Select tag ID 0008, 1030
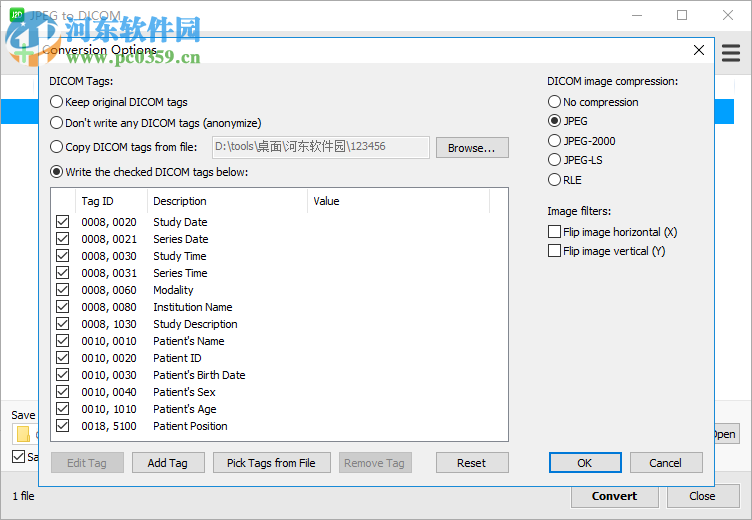752x520 pixels. 109,324
